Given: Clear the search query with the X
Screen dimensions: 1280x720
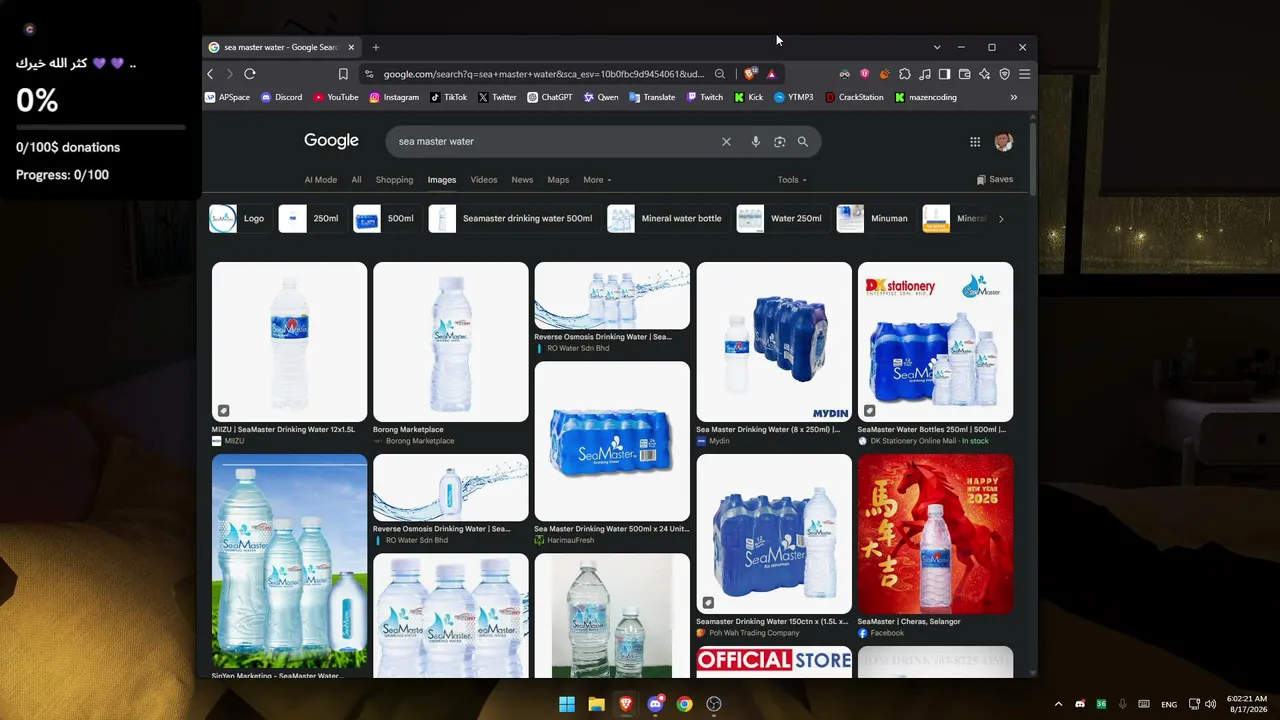Looking at the screenshot, I should [727, 142].
